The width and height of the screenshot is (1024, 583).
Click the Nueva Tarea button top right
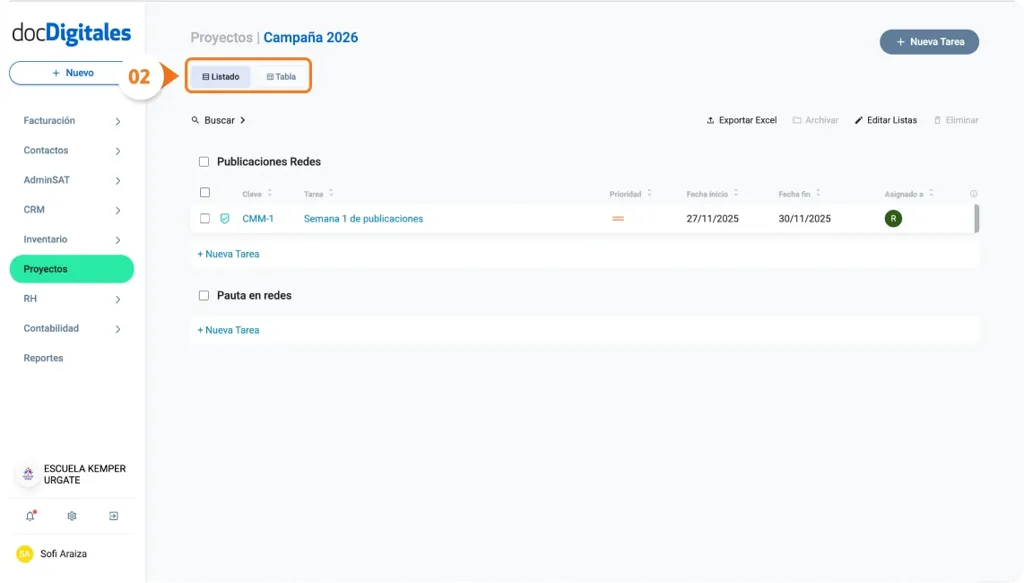(x=928, y=41)
